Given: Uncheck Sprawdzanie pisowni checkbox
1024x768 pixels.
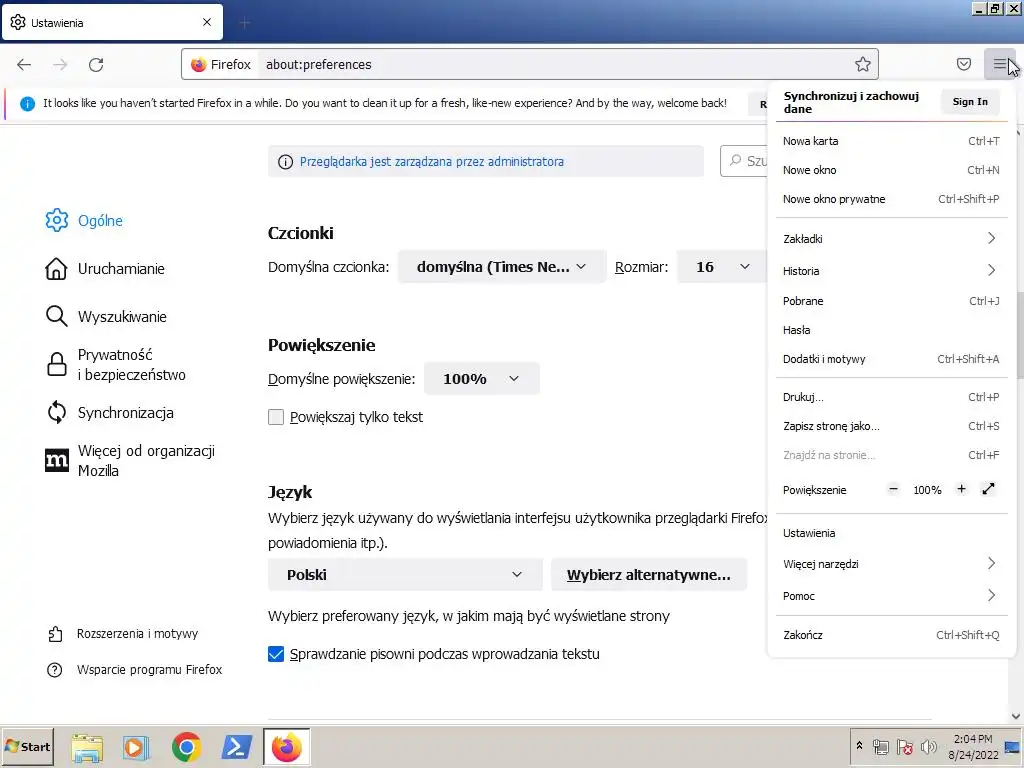Looking at the screenshot, I should (276, 654).
